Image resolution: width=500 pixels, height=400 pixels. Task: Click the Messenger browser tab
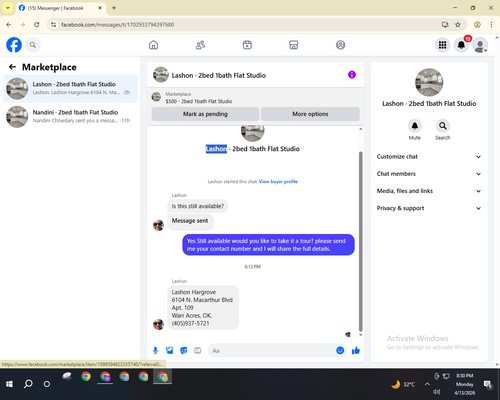(x=60, y=8)
